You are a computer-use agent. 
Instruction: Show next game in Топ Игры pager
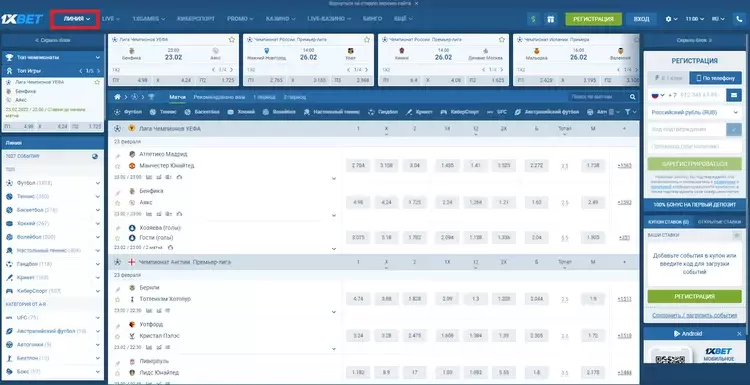pyautogui.click(x=99, y=71)
